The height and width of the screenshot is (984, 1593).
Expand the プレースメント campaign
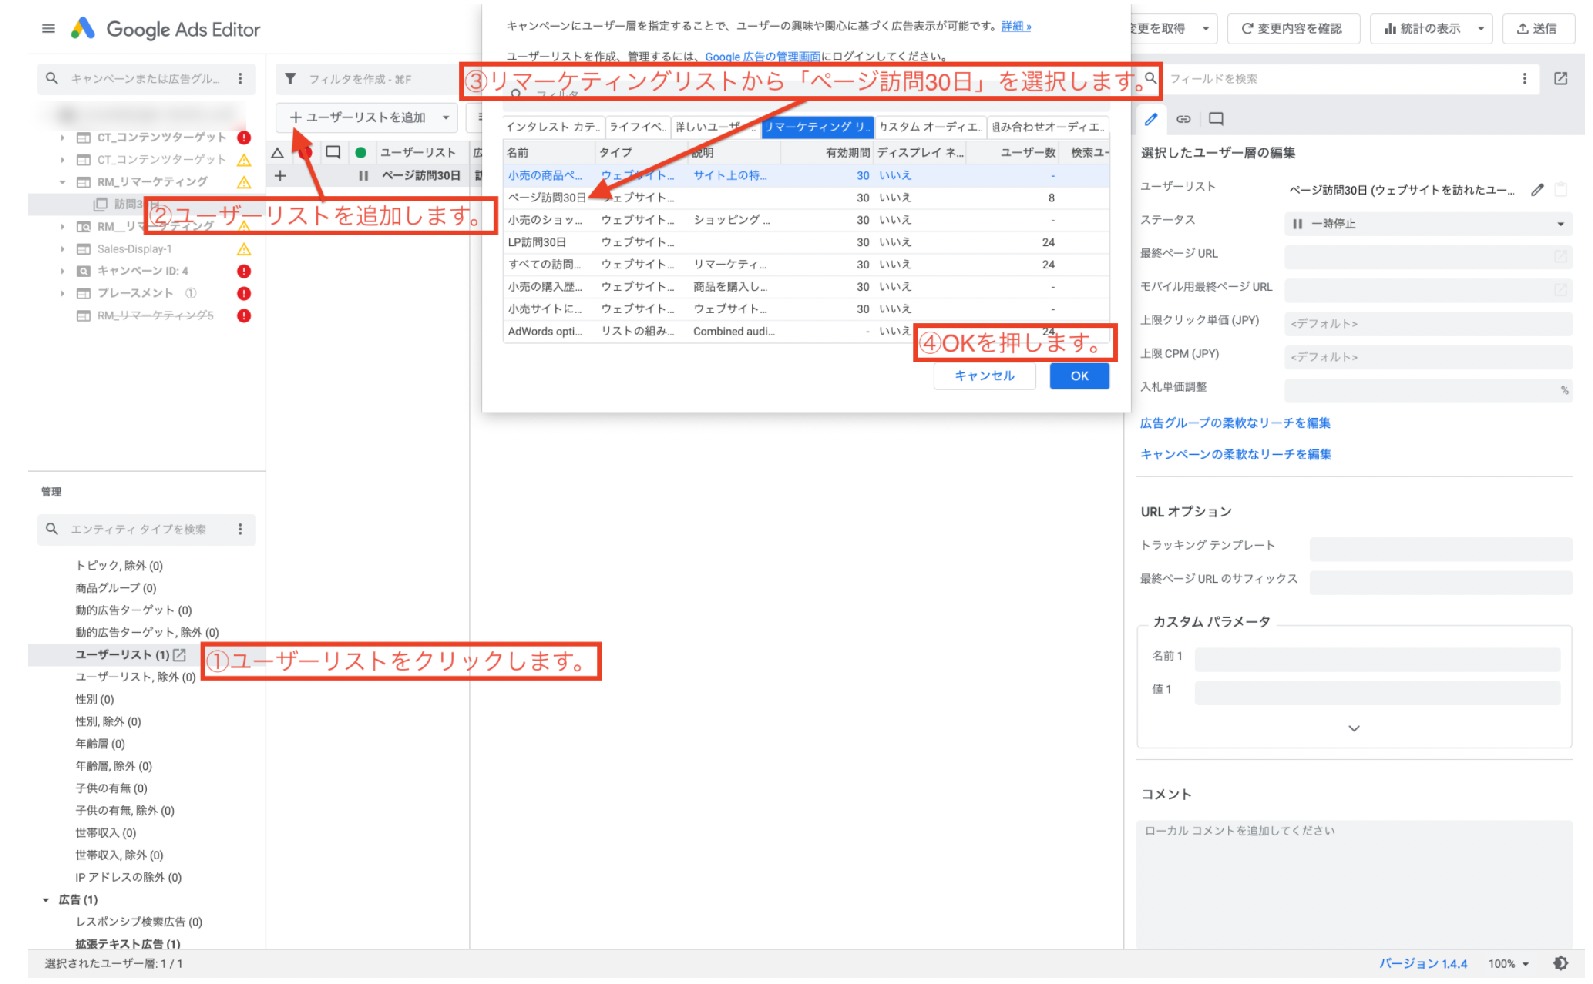[62, 293]
